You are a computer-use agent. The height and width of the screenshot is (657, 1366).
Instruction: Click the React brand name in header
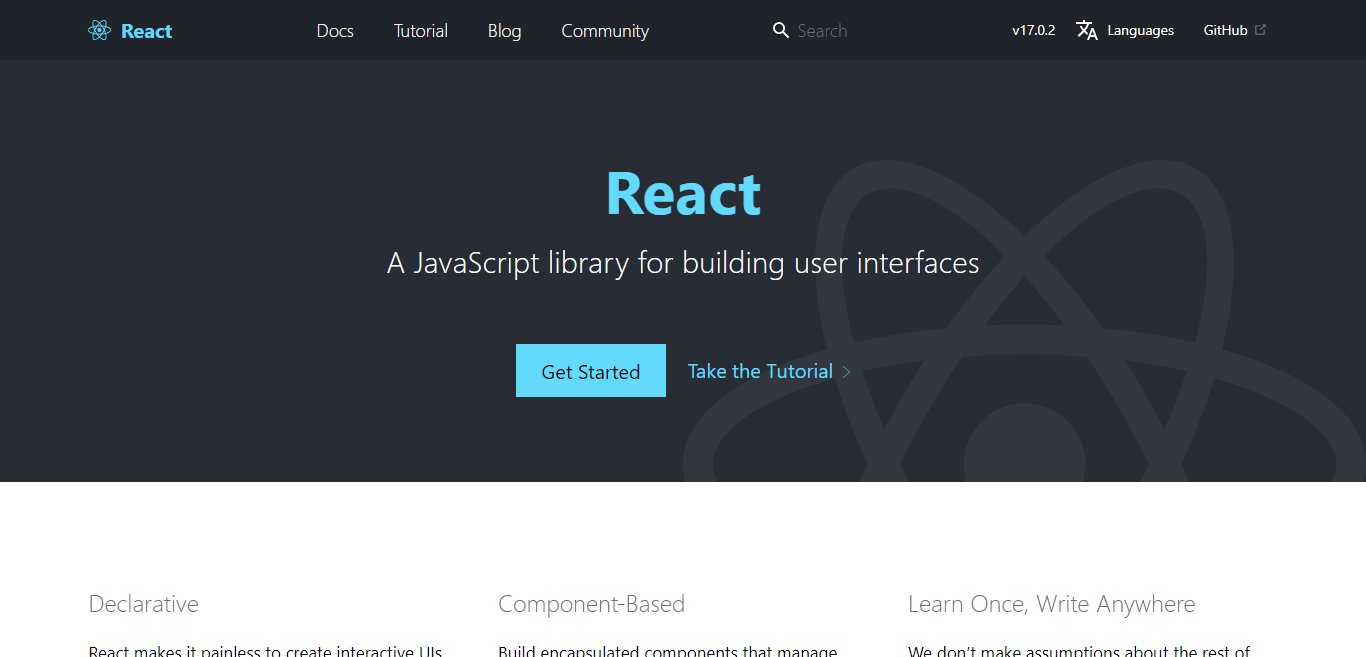pos(146,30)
